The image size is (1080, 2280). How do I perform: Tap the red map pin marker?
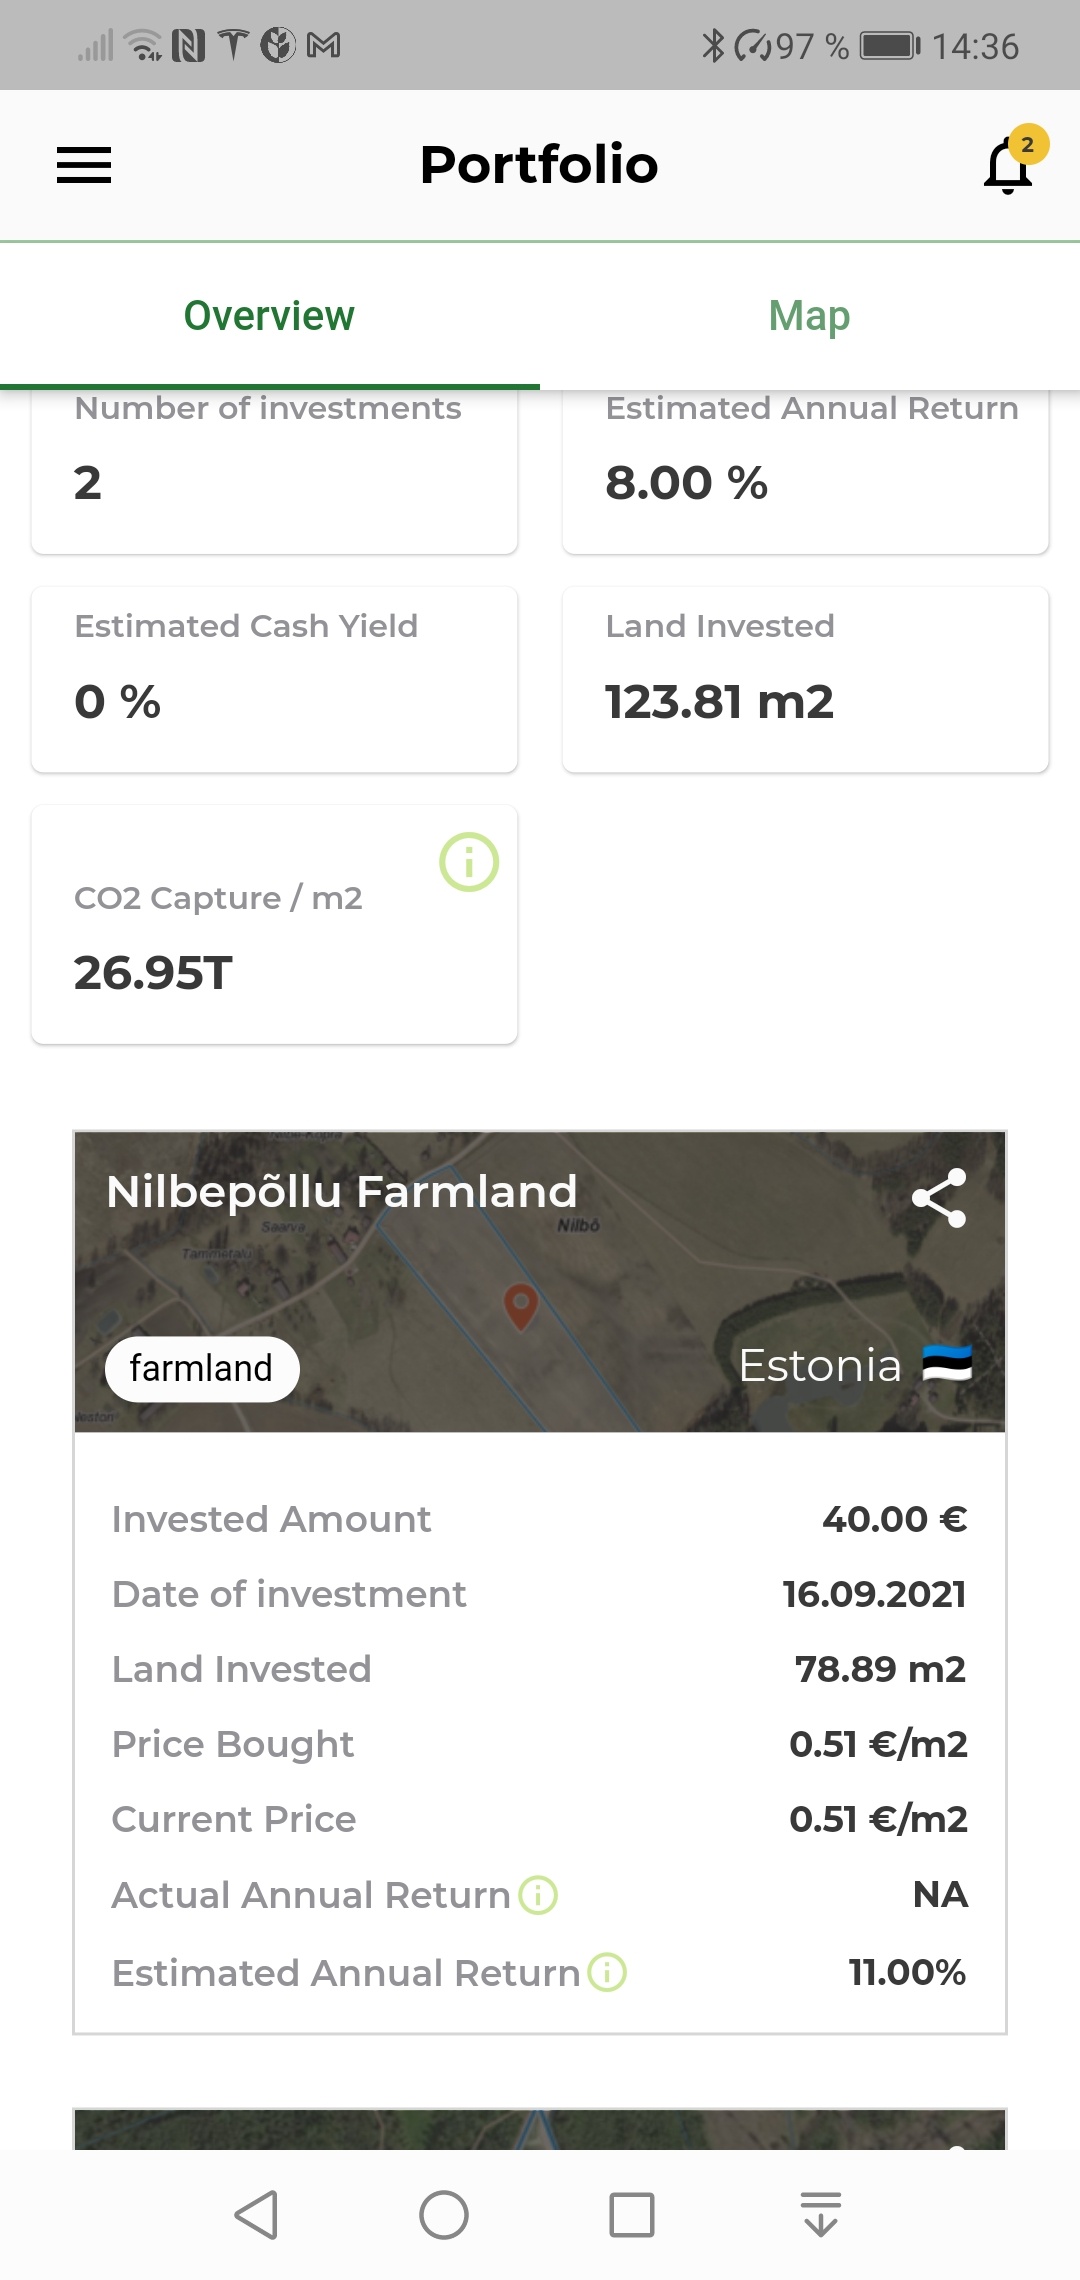click(x=520, y=1307)
